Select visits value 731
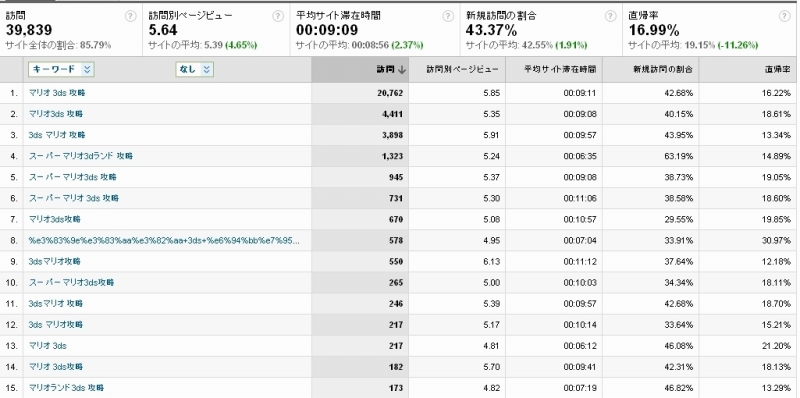The height and width of the screenshot is (398, 800). click(x=396, y=198)
